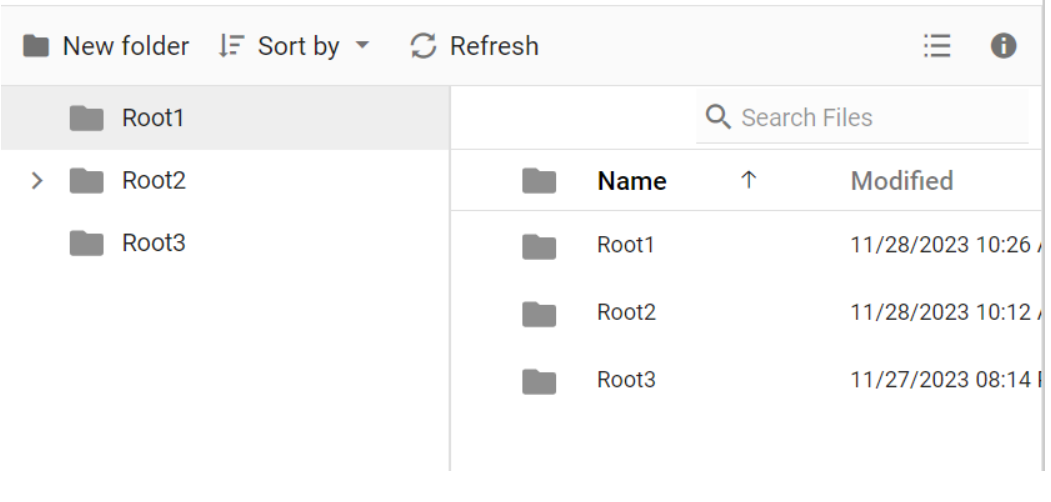Click the Root2 modified date 11/28/2023 10:12
This screenshot has height=502, width=1051.
click(940, 313)
